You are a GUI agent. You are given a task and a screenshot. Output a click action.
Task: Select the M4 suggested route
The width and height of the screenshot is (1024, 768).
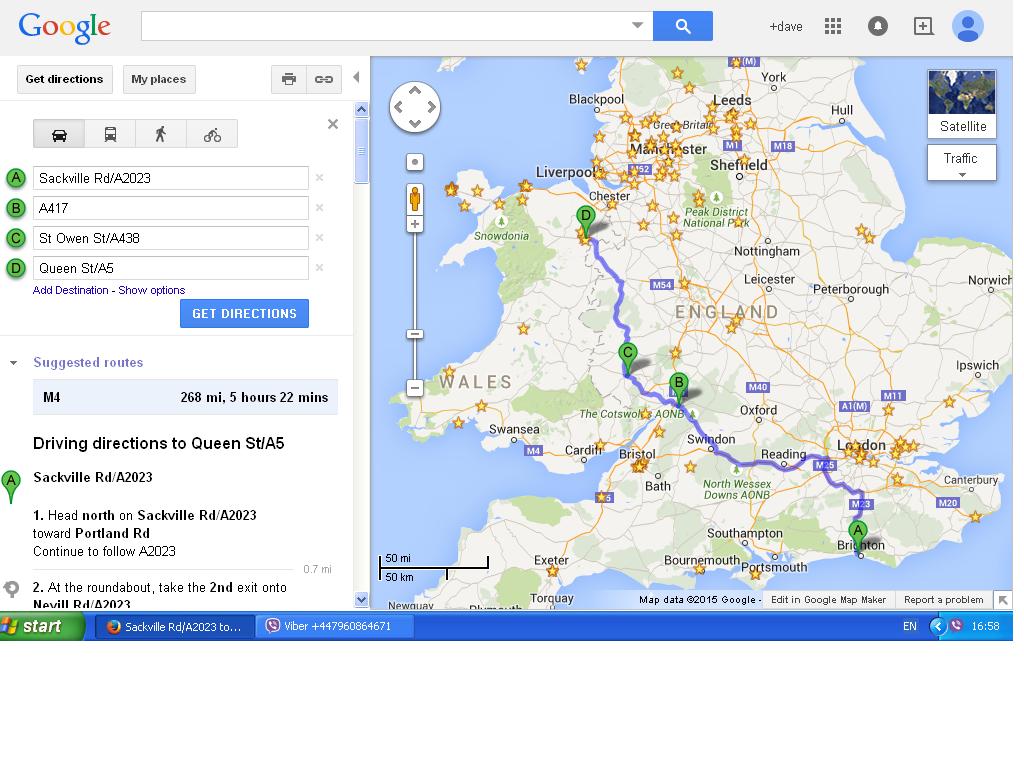pos(185,397)
